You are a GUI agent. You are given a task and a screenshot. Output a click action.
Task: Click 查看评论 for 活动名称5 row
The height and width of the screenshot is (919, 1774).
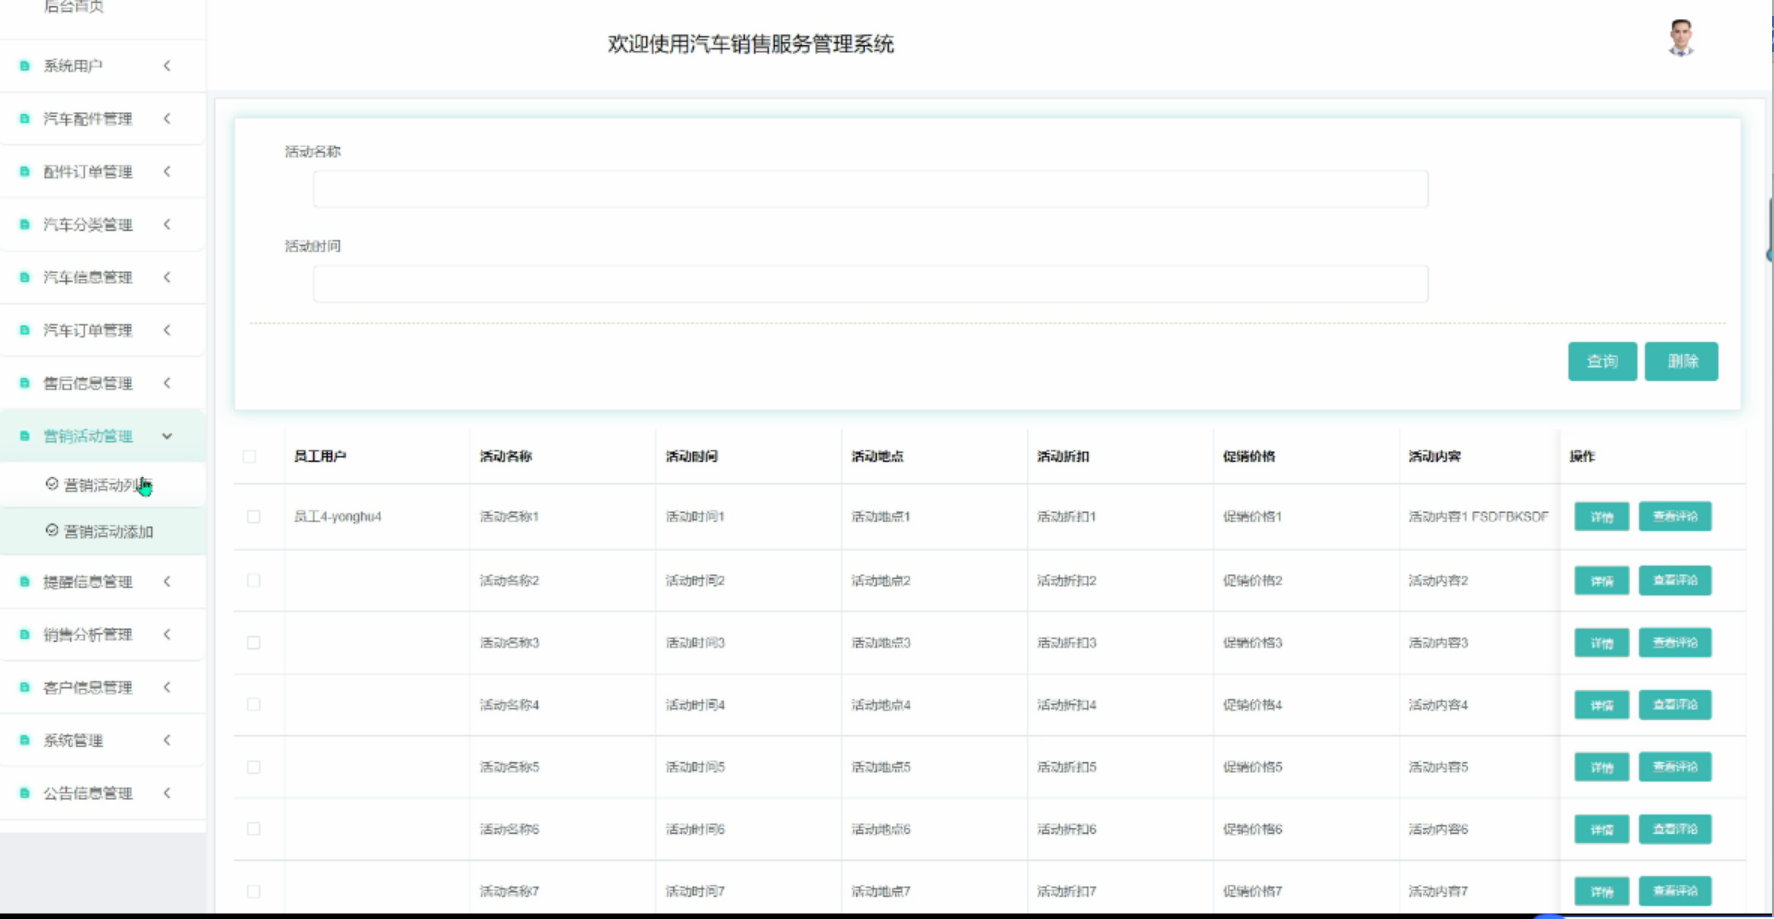pyautogui.click(x=1675, y=767)
